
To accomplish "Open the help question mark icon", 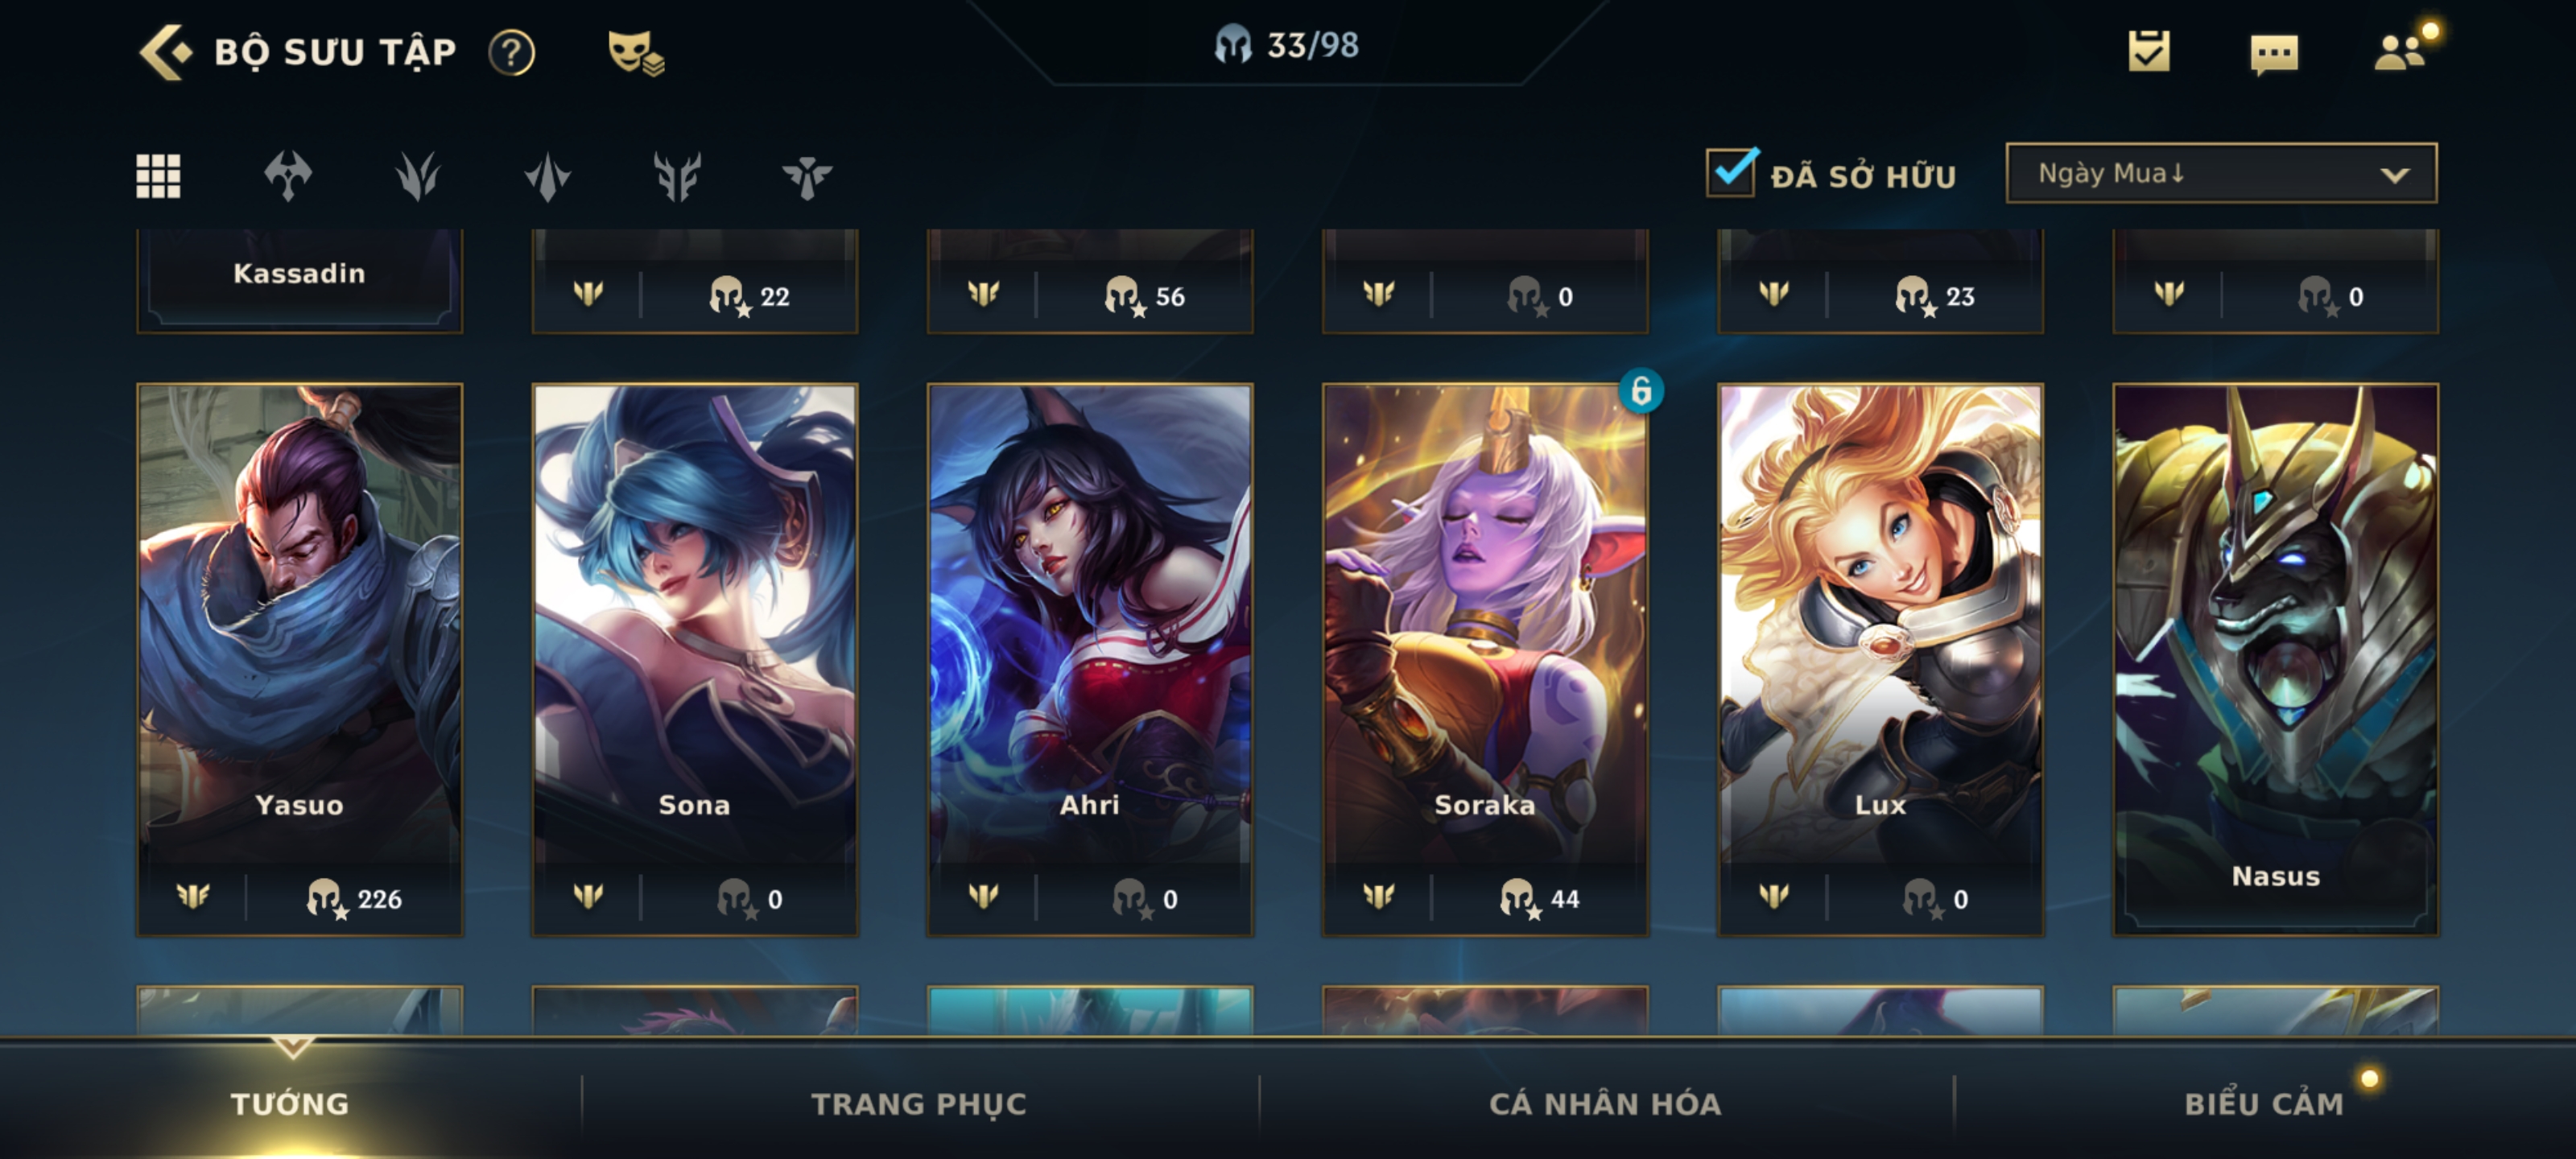I will tap(511, 52).
